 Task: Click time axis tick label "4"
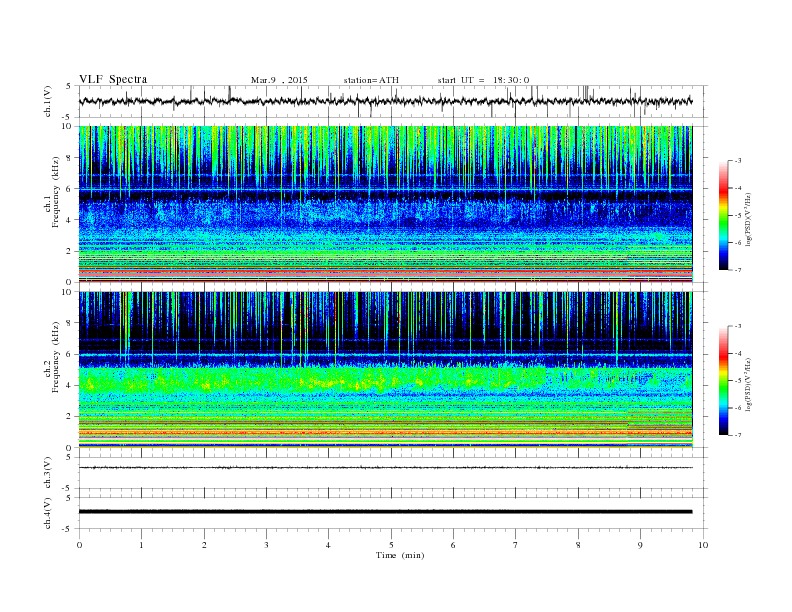(329, 545)
